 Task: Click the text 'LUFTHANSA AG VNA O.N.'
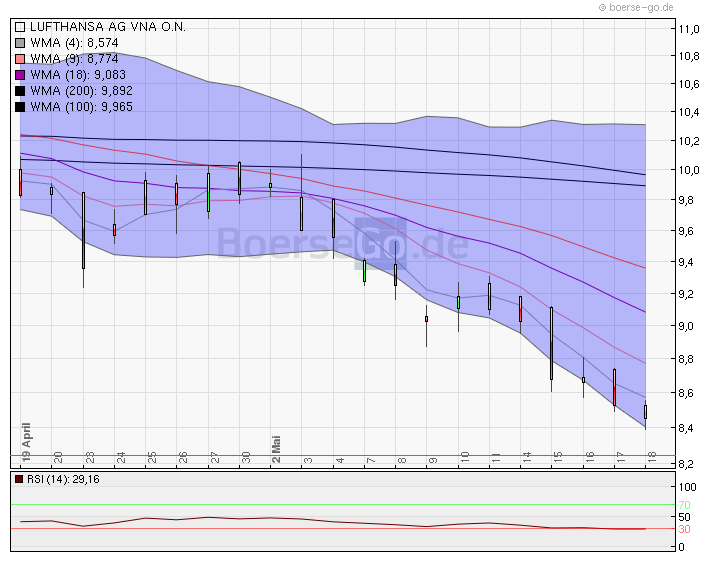[x=108, y=27]
